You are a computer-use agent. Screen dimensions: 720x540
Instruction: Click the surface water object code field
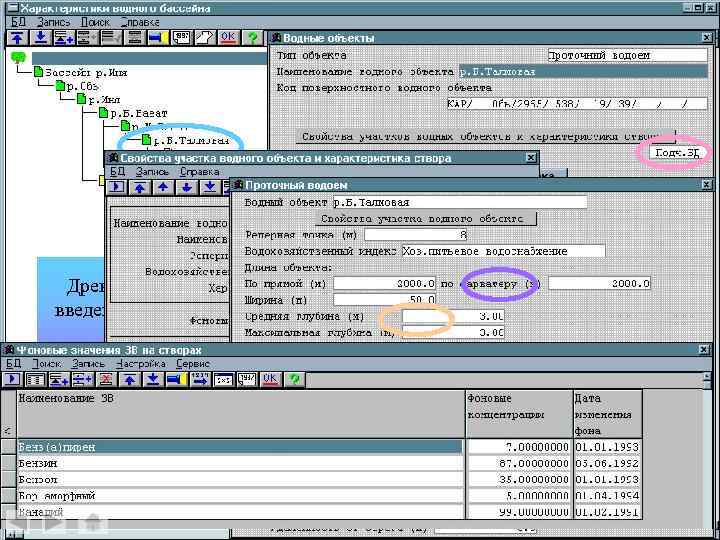[577, 103]
